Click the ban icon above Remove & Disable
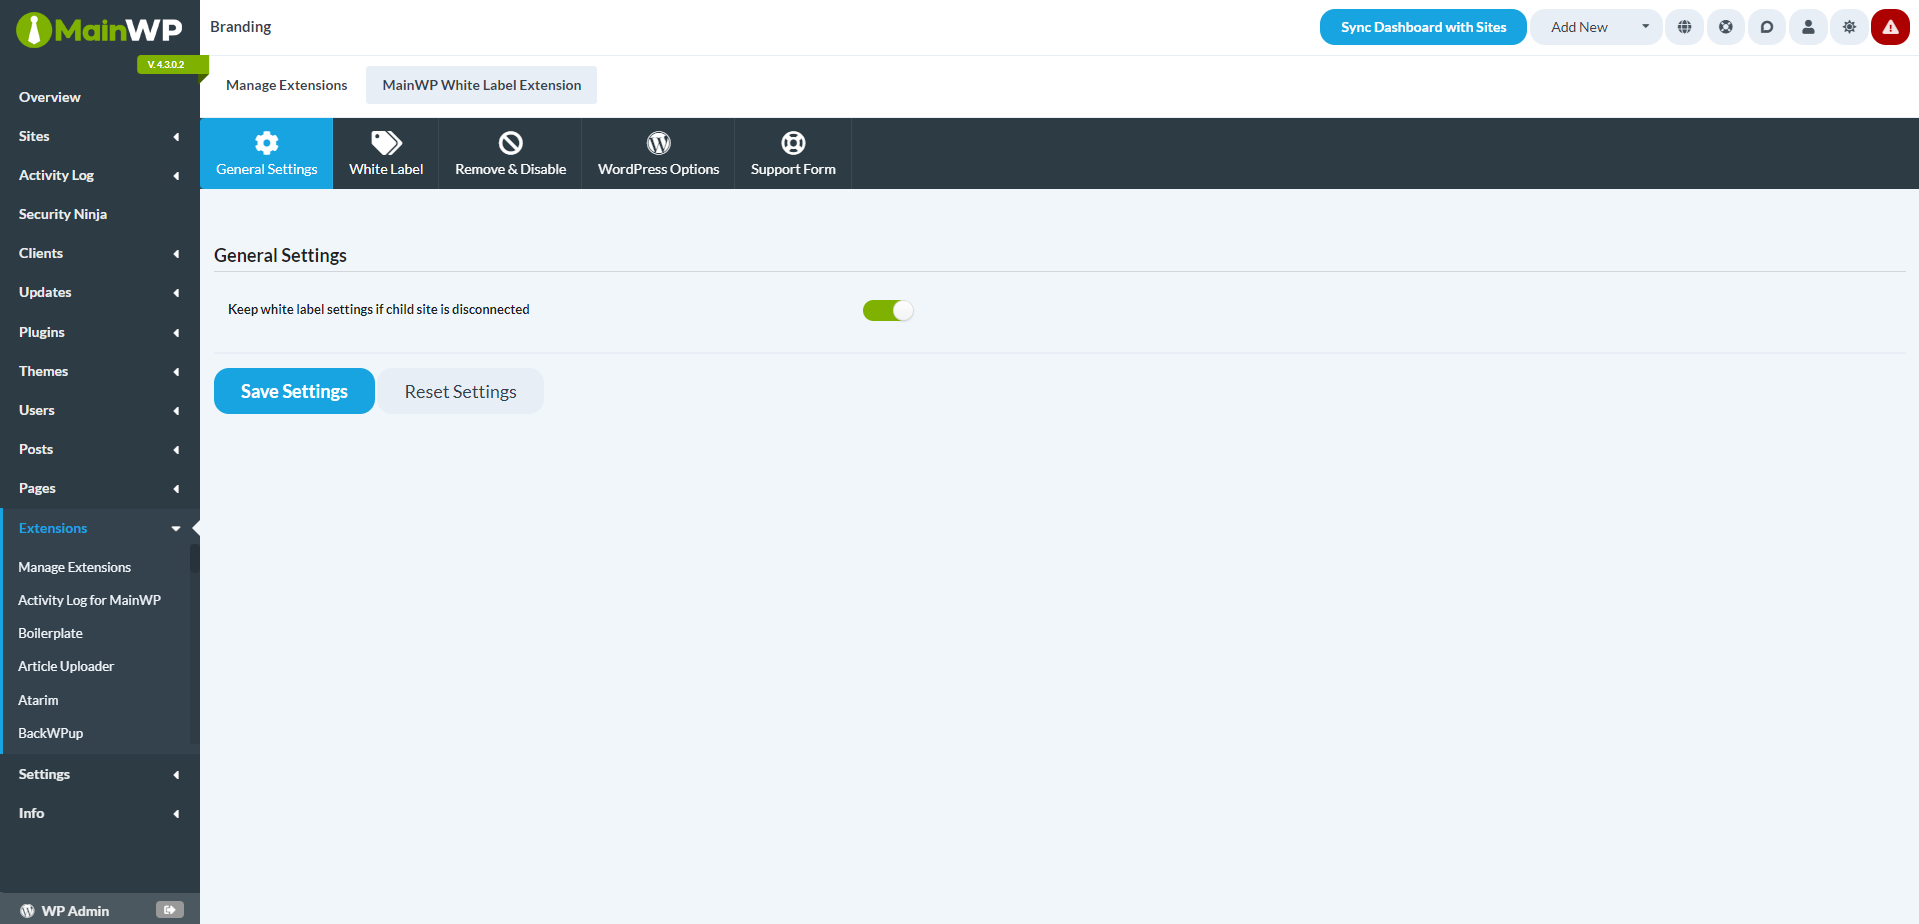This screenshot has height=924, width=1919. point(511,143)
